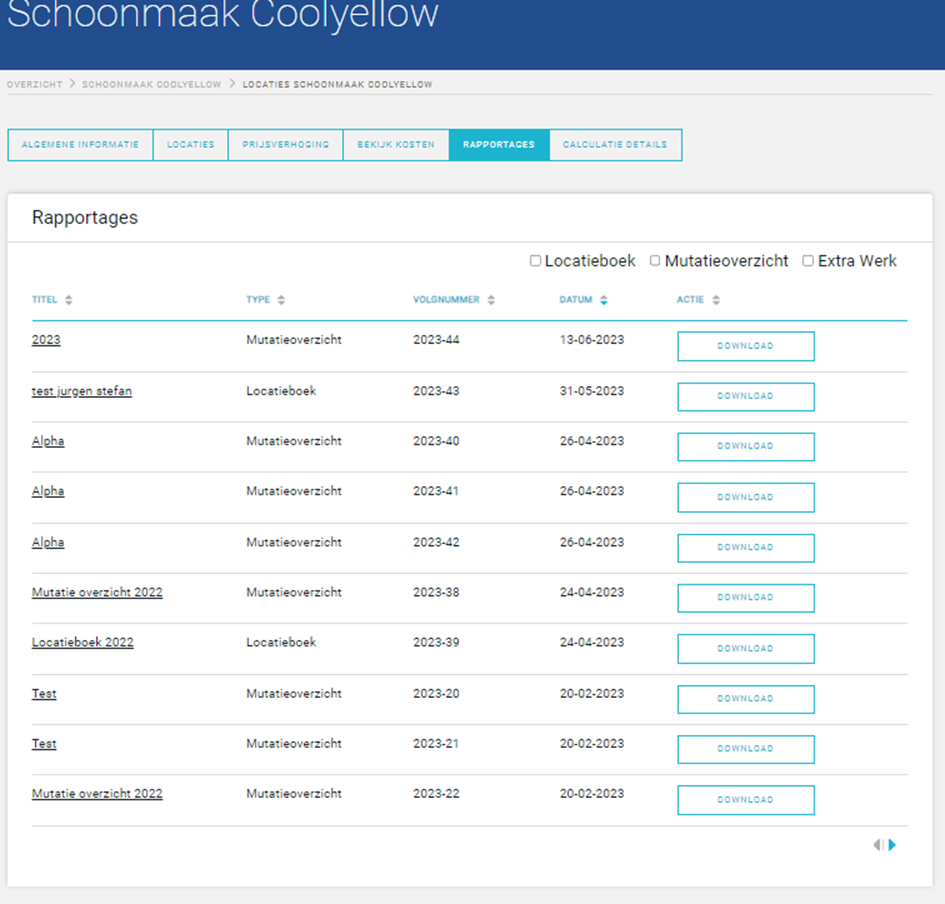Check the Extra Werk checkbox

pyautogui.click(x=808, y=261)
